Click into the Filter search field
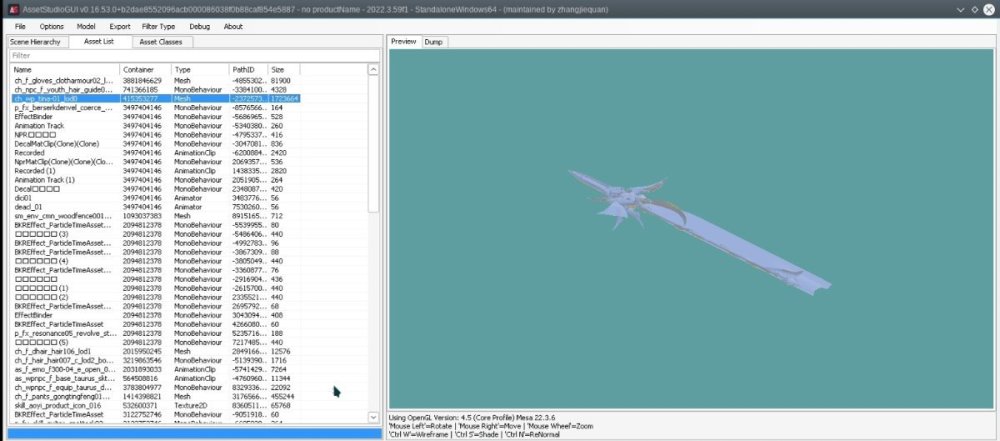This screenshot has height=441, width=1000. pos(190,56)
